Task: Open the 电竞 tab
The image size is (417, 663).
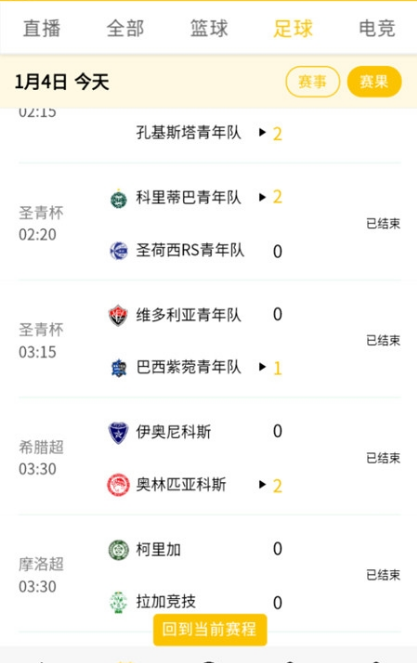Action: [377, 29]
